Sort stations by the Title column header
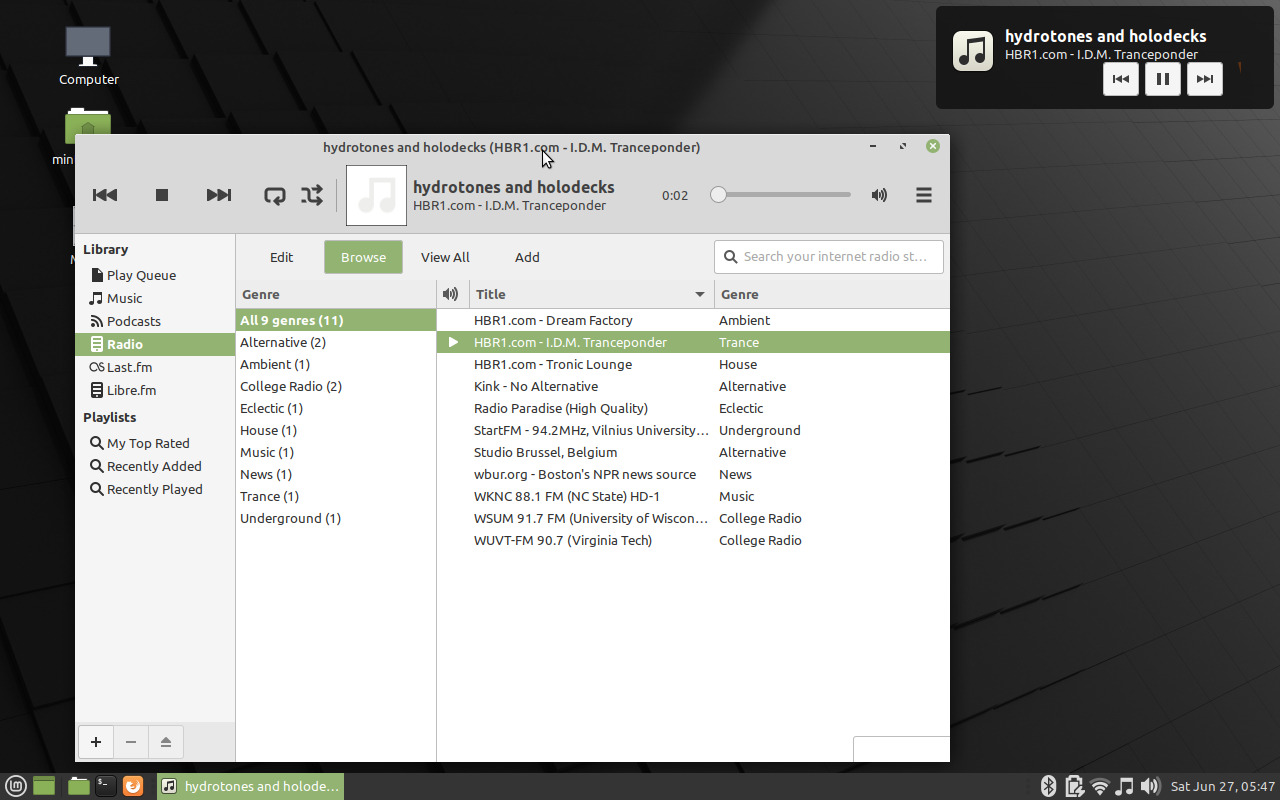This screenshot has width=1280, height=800. coord(592,294)
